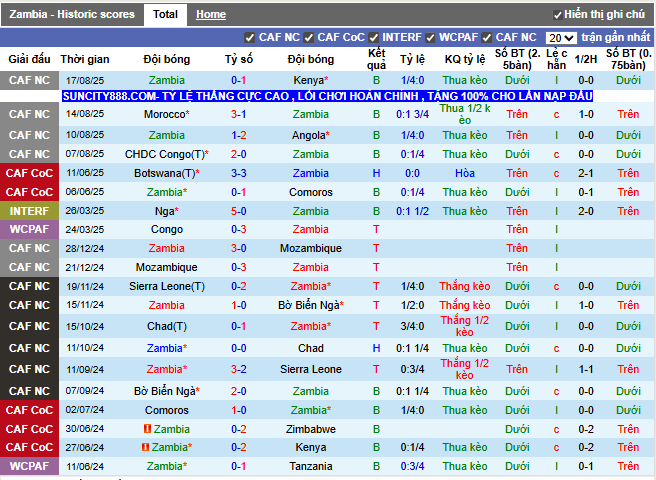Toggle the CAF CoC filter checkbox
This screenshot has height=480, width=656.
click(x=309, y=38)
